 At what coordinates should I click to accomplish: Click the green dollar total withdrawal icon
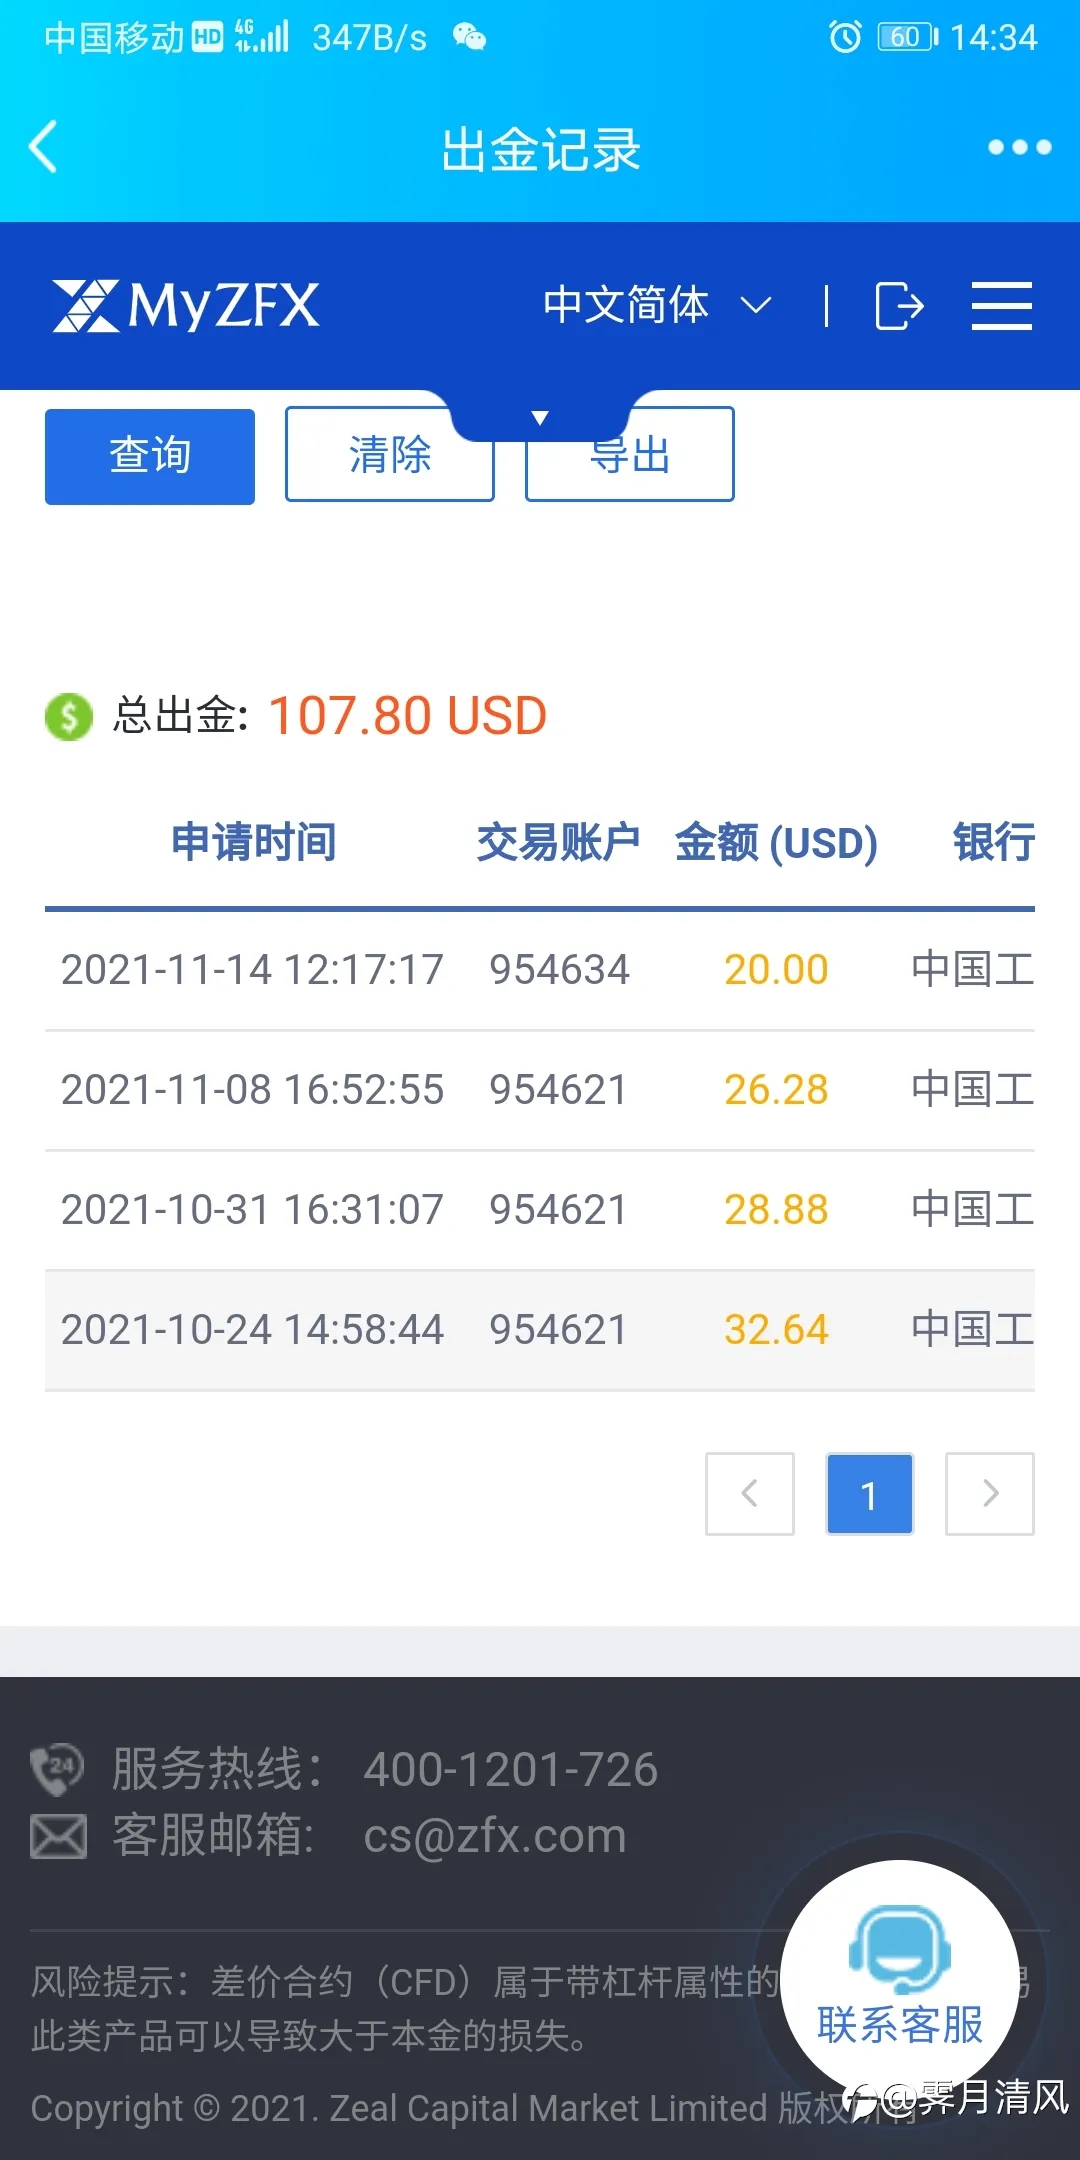point(69,716)
